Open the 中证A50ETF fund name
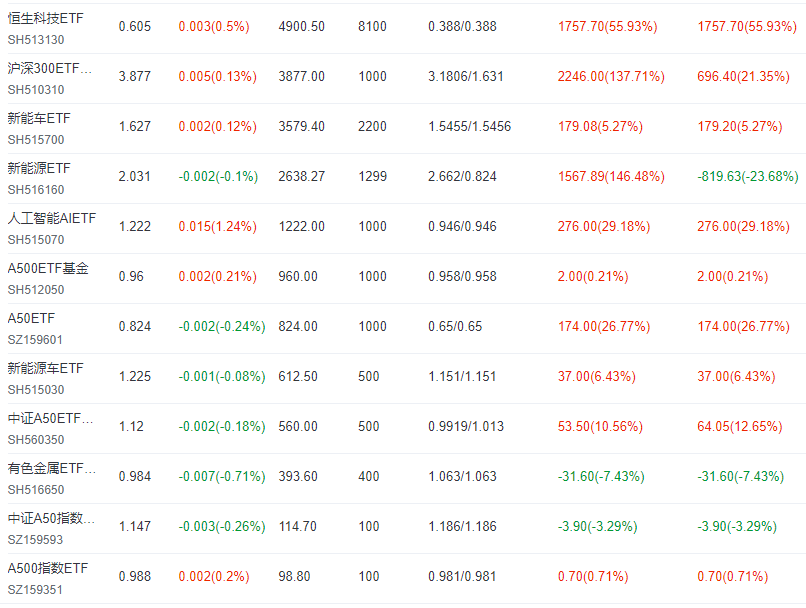Screen dimensions: 806x608 pos(50,418)
